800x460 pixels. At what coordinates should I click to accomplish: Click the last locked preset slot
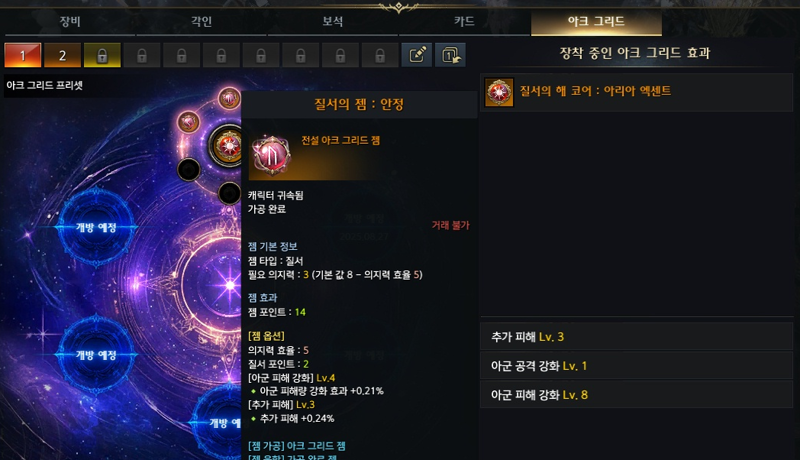tap(380, 55)
